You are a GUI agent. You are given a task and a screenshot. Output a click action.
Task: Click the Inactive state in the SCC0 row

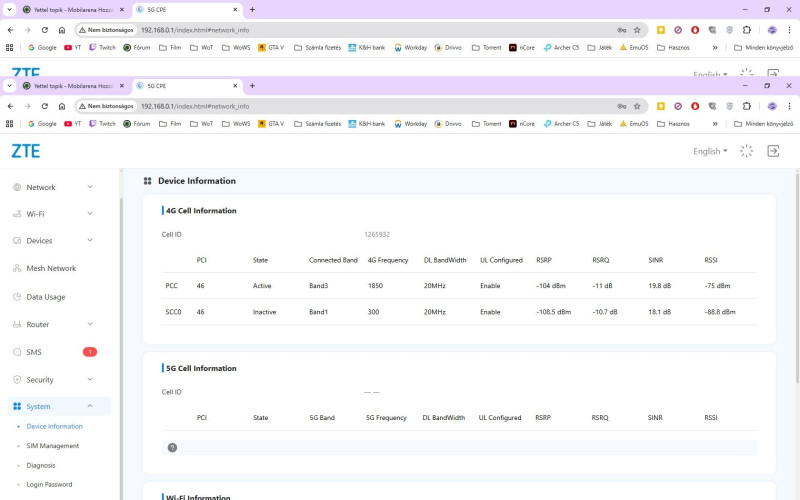(264, 312)
